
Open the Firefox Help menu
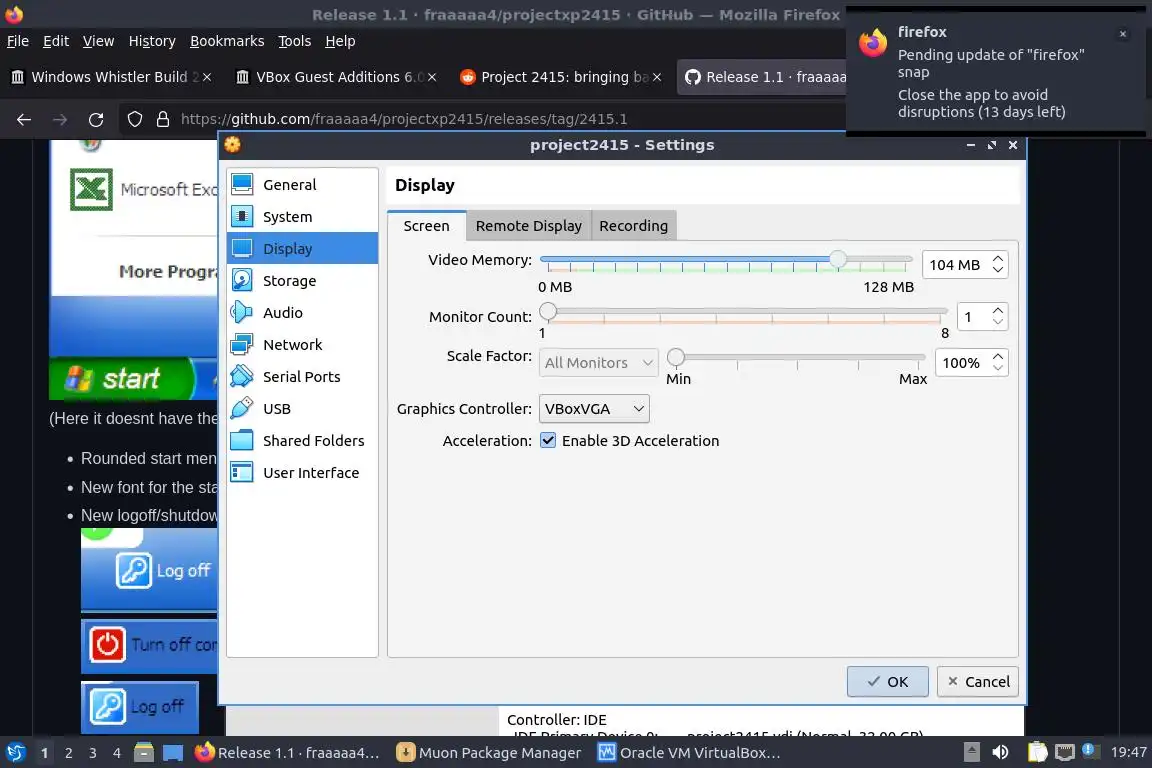point(340,41)
